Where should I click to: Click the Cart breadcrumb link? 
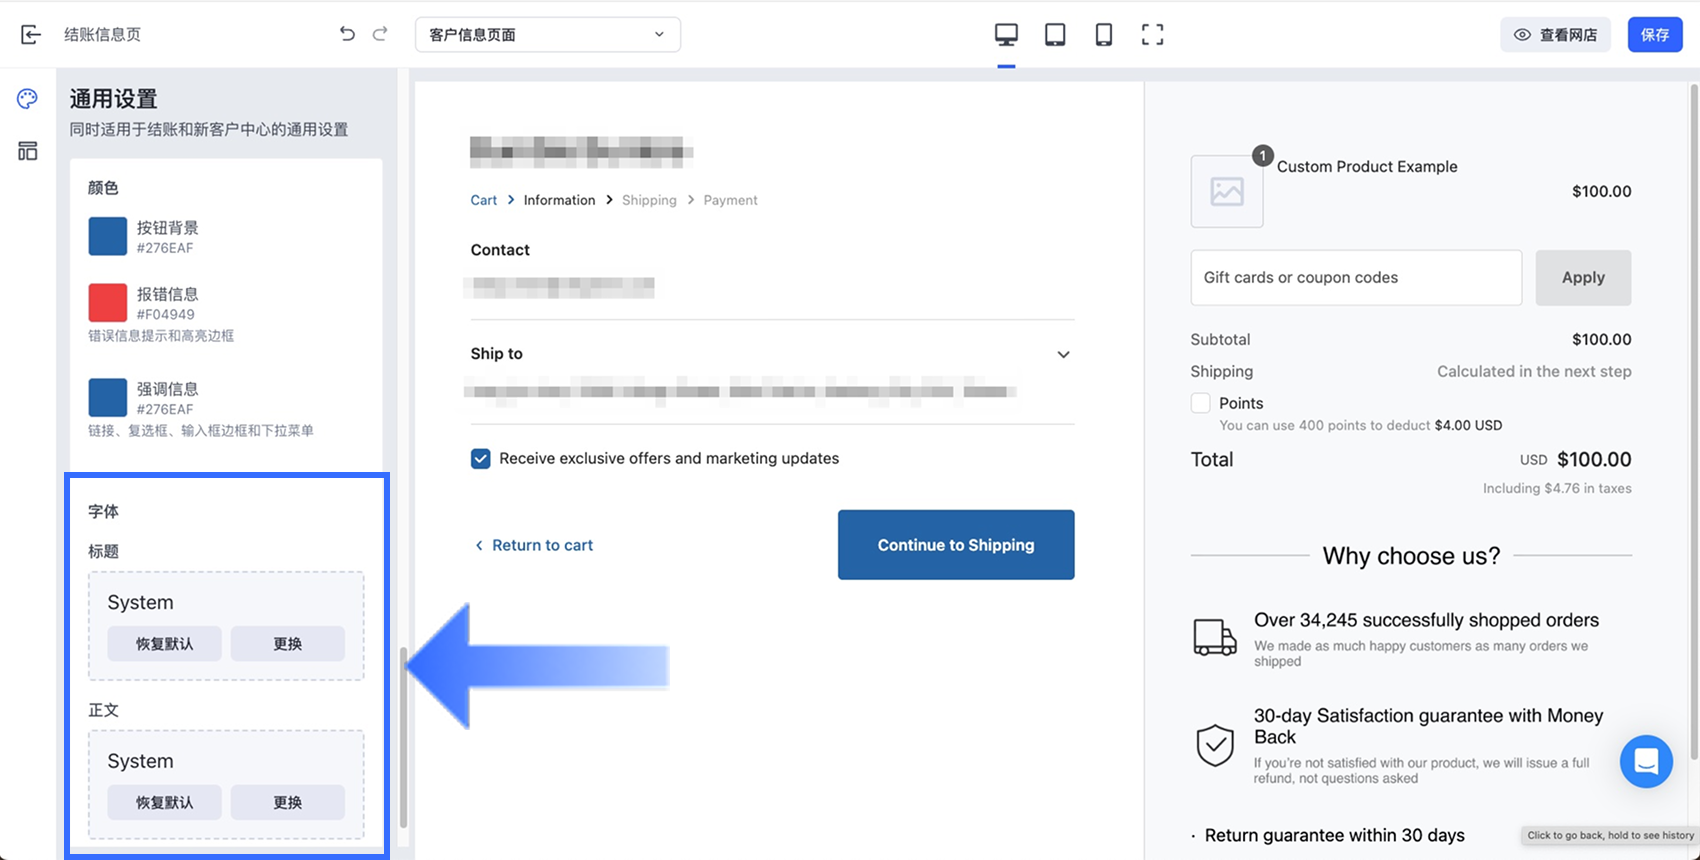click(484, 200)
